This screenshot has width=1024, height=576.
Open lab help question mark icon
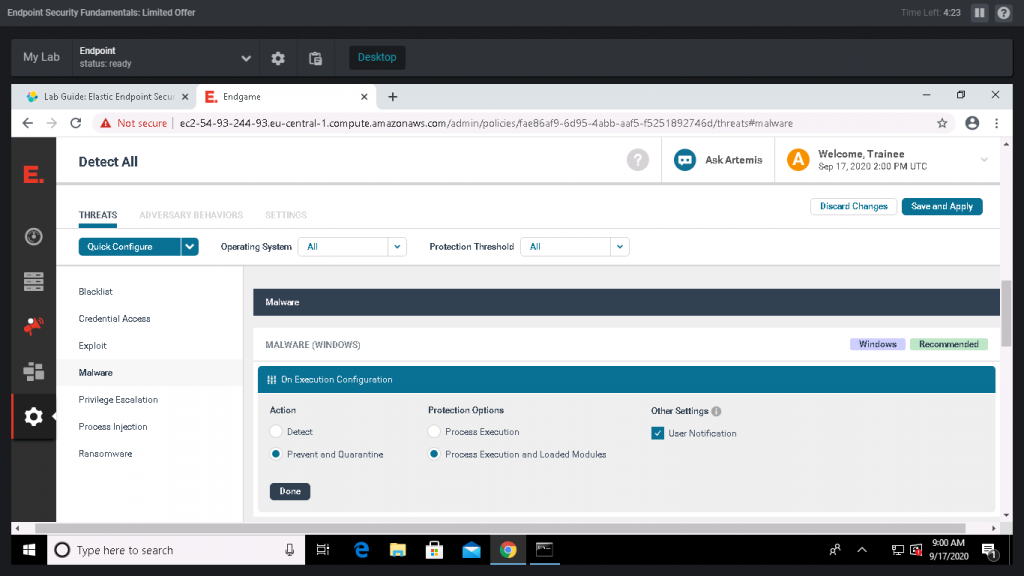pyautogui.click(x=1004, y=12)
